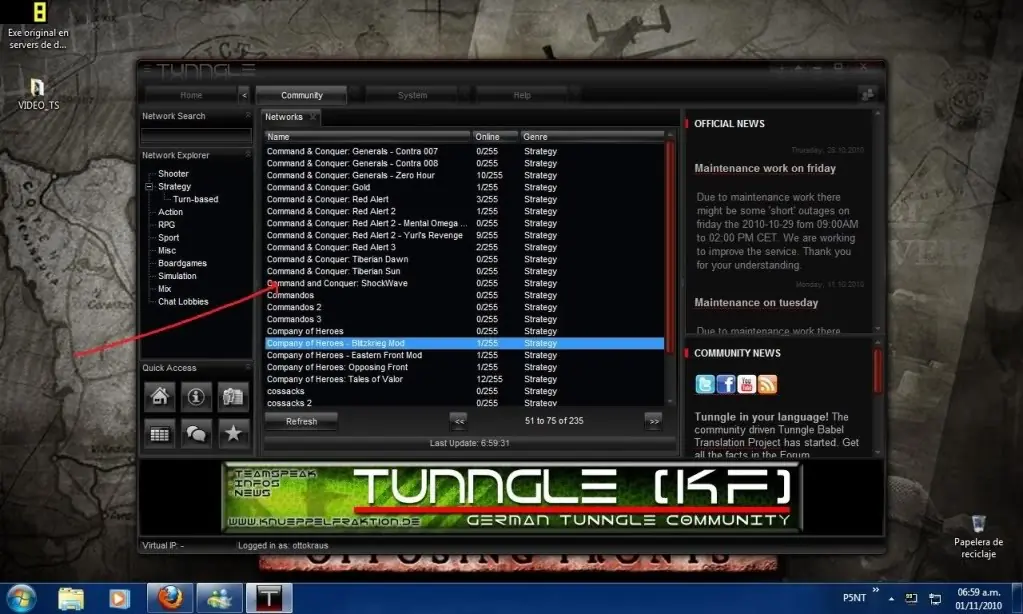Image resolution: width=1023 pixels, height=614 pixels.
Task: Launch the media player taskbar icon
Action: pos(119,598)
